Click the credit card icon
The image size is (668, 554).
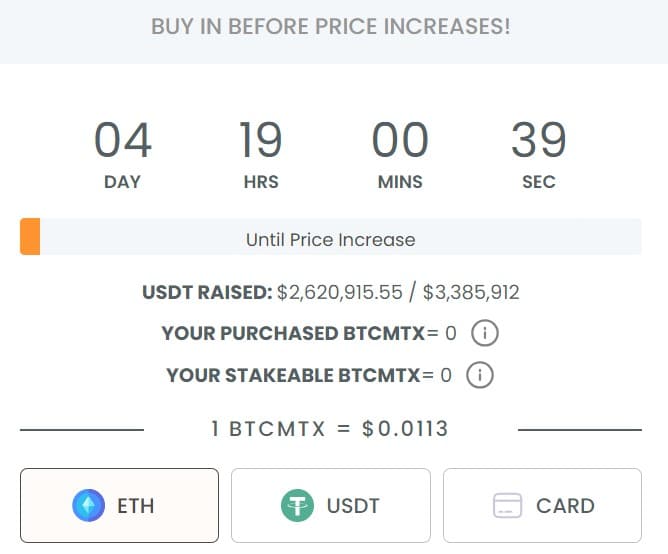[x=508, y=506]
